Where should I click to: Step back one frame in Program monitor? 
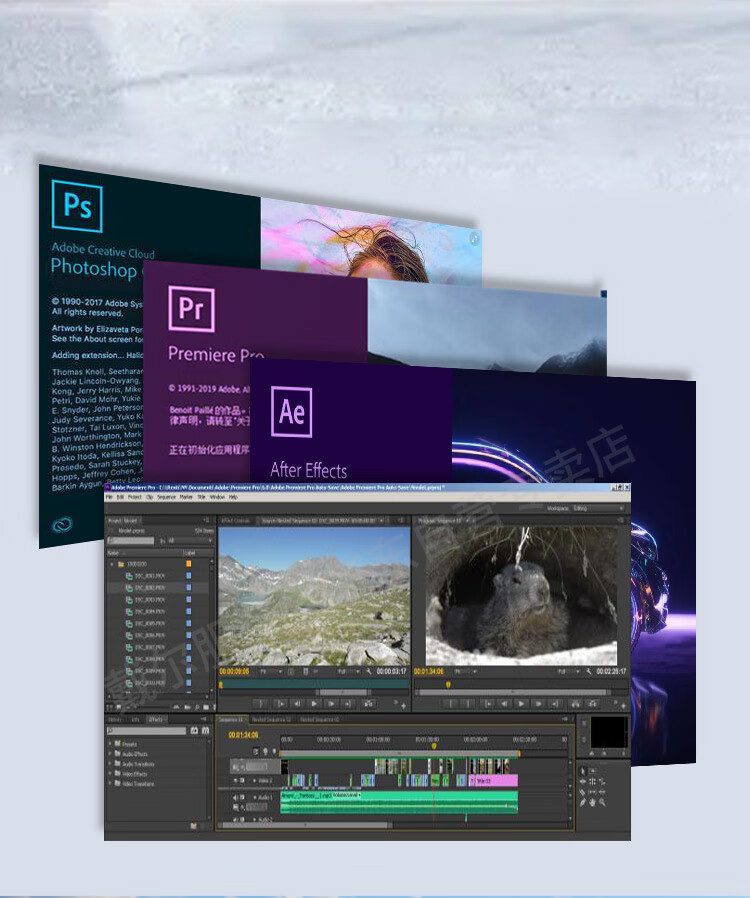[504, 704]
